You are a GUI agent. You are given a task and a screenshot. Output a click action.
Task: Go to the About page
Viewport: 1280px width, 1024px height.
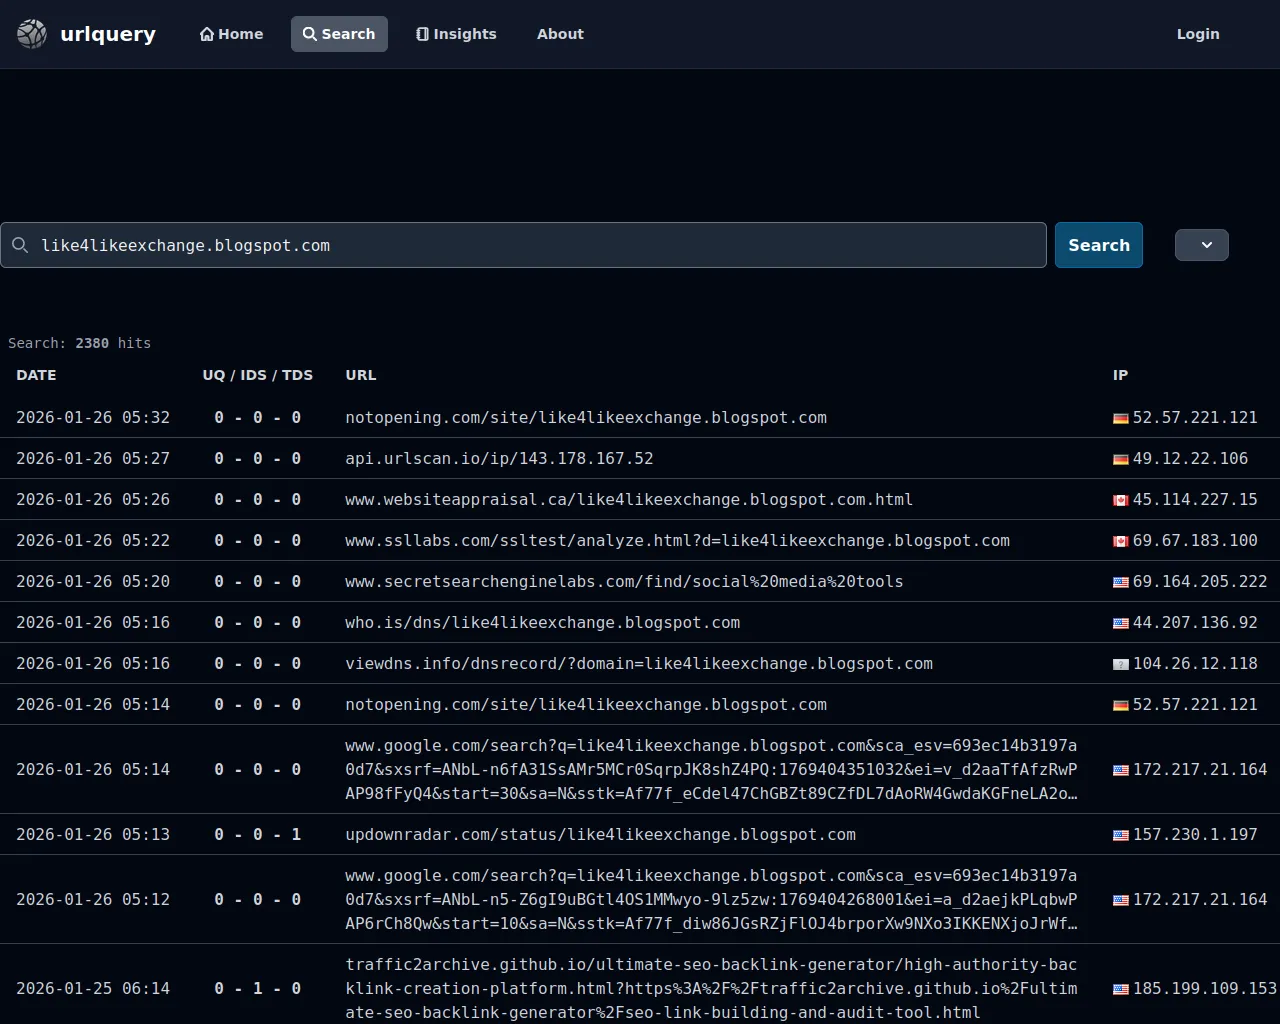click(x=560, y=34)
